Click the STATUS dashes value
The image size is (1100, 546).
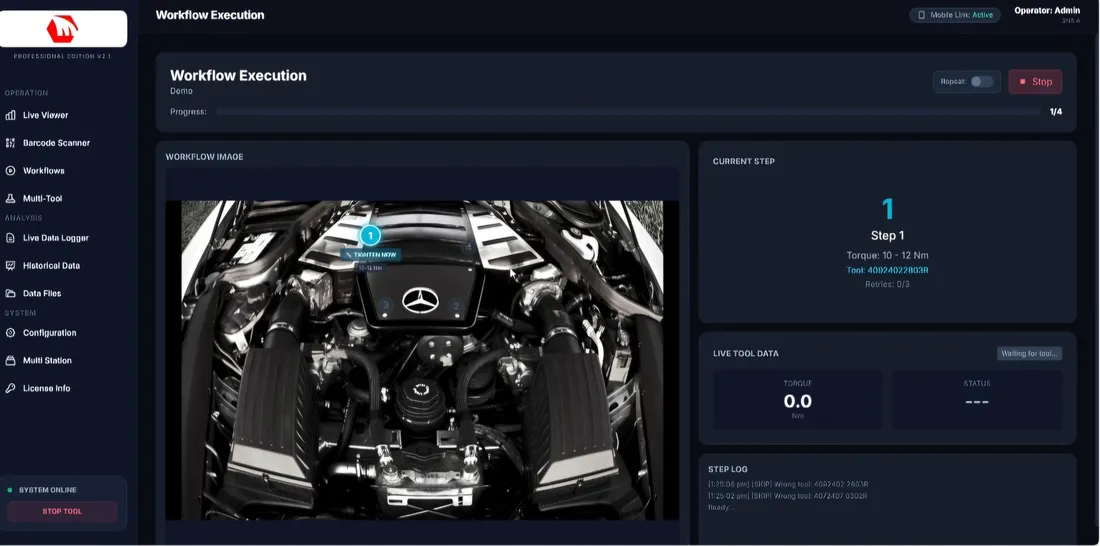coord(977,402)
